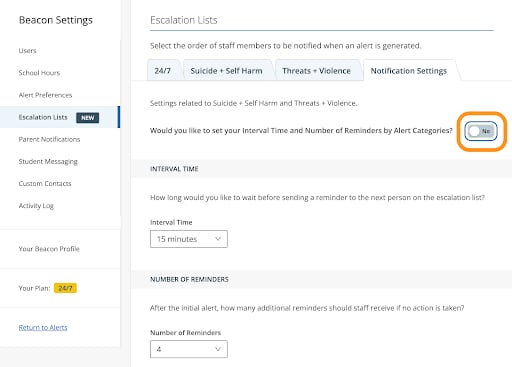The height and width of the screenshot is (367, 512).
Task: Switch to the 24/7 tab
Action: [x=163, y=71]
